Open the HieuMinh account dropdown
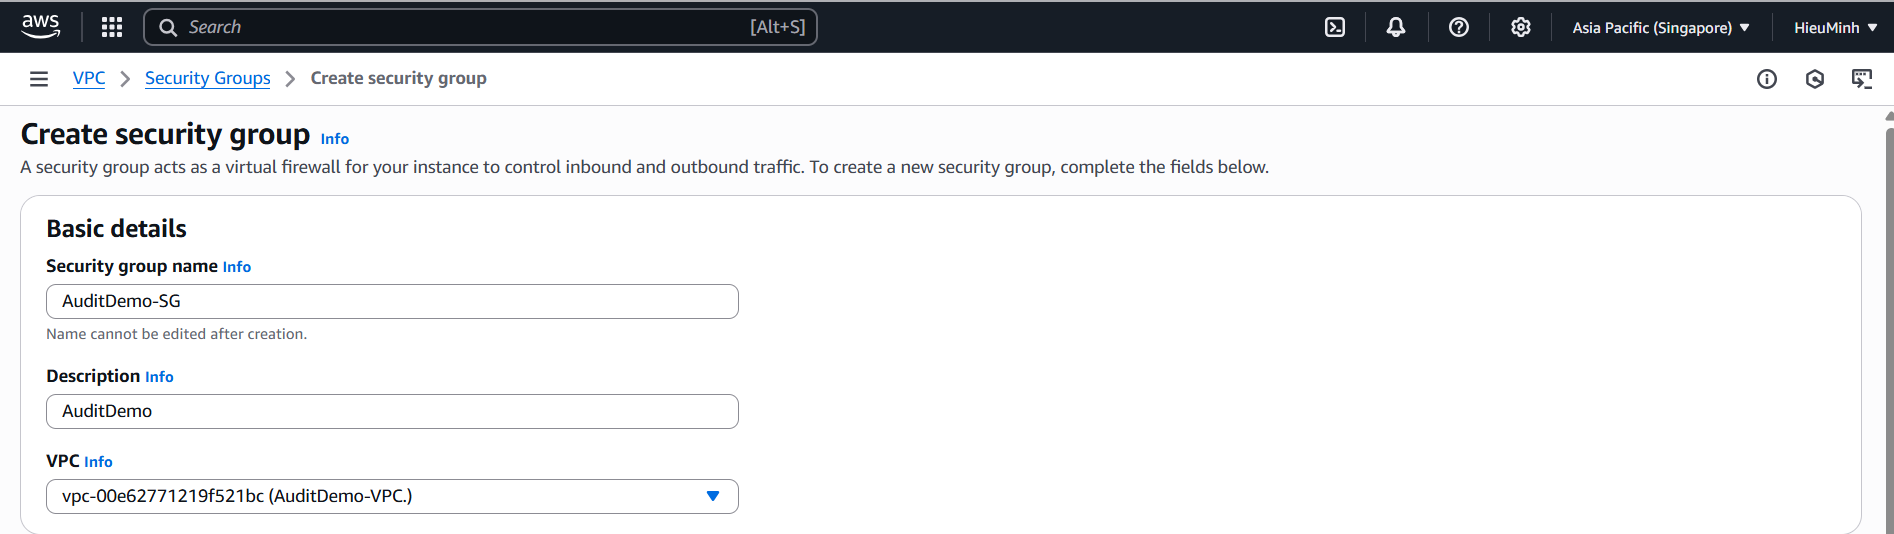The image size is (1894, 534). tap(1836, 27)
